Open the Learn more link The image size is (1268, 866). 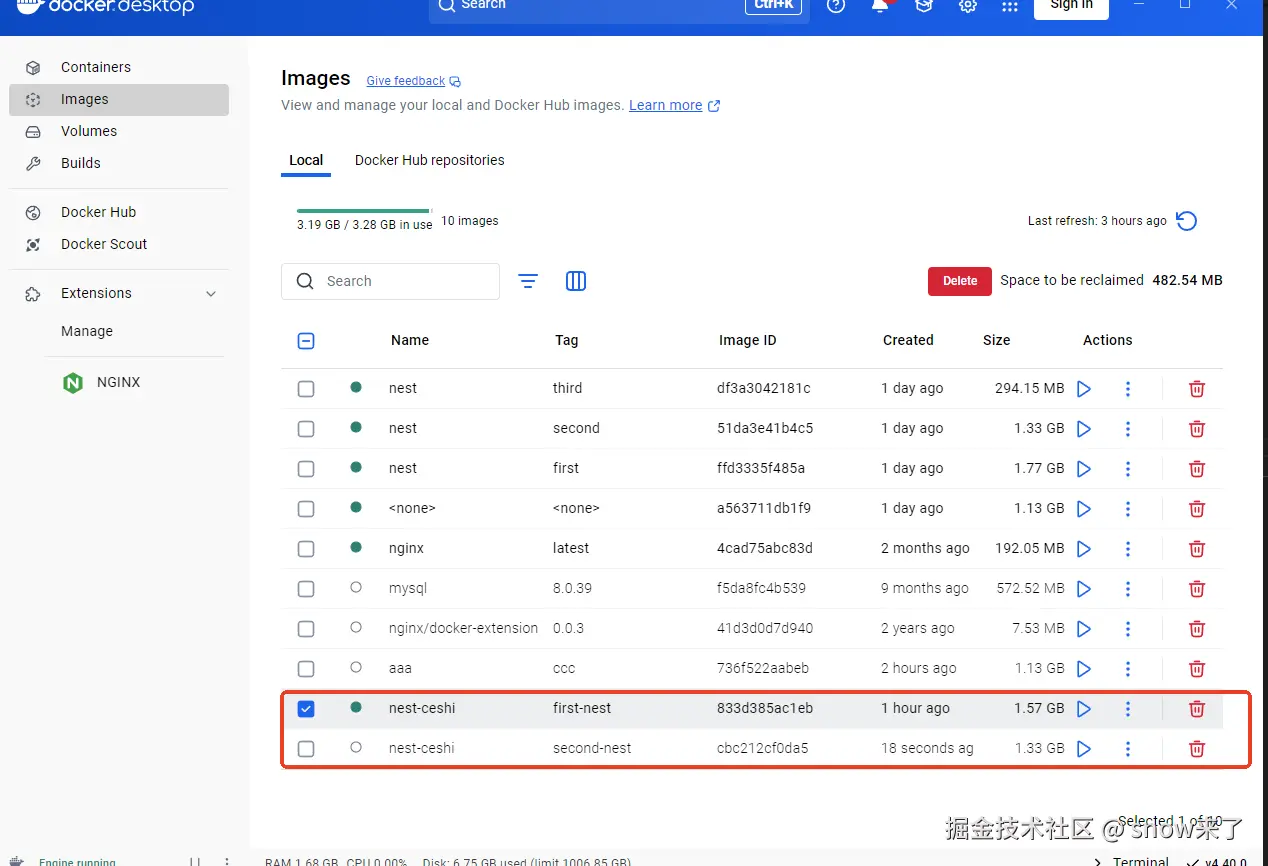(674, 105)
